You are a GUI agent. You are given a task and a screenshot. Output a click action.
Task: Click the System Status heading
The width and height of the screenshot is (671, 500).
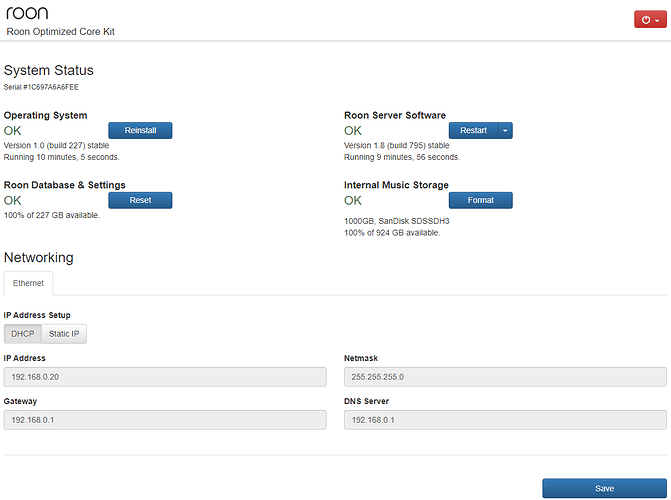tap(49, 71)
